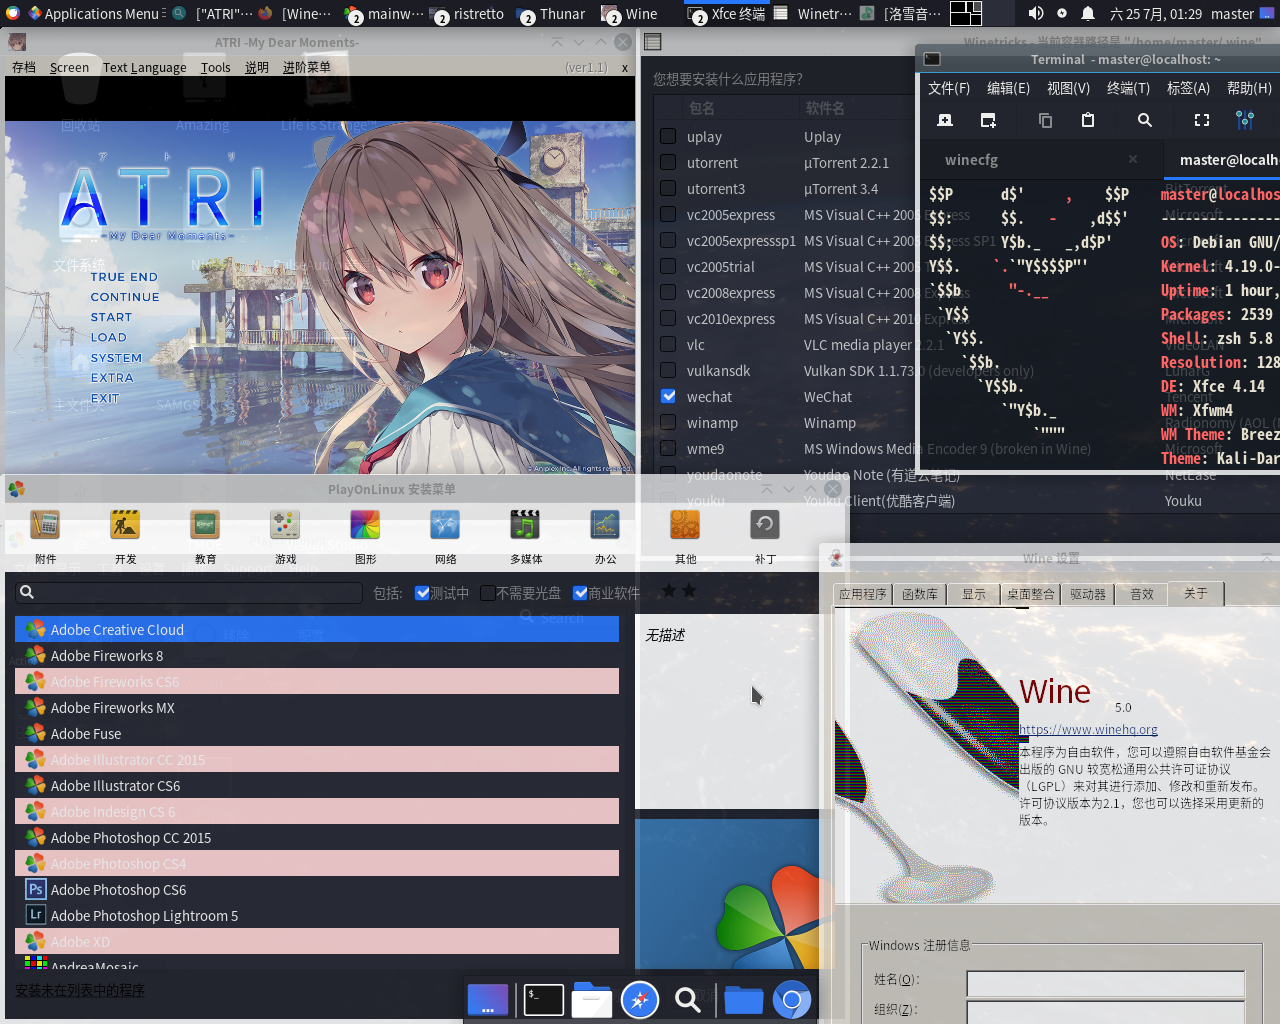Open notifications bell in top panel
The image size is (1280, 1024).
coord(1088,13)
